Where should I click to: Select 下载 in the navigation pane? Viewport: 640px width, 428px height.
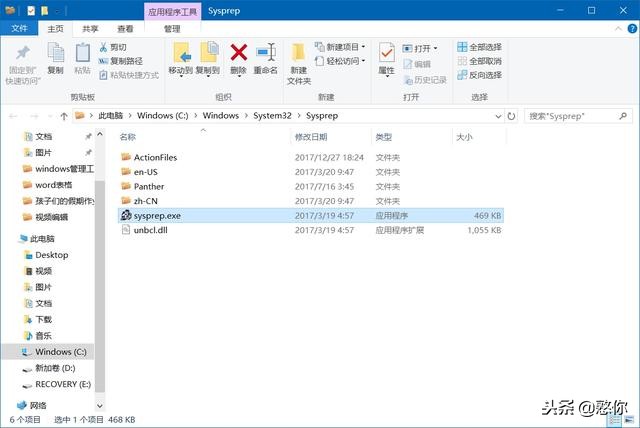click(43, 319)
